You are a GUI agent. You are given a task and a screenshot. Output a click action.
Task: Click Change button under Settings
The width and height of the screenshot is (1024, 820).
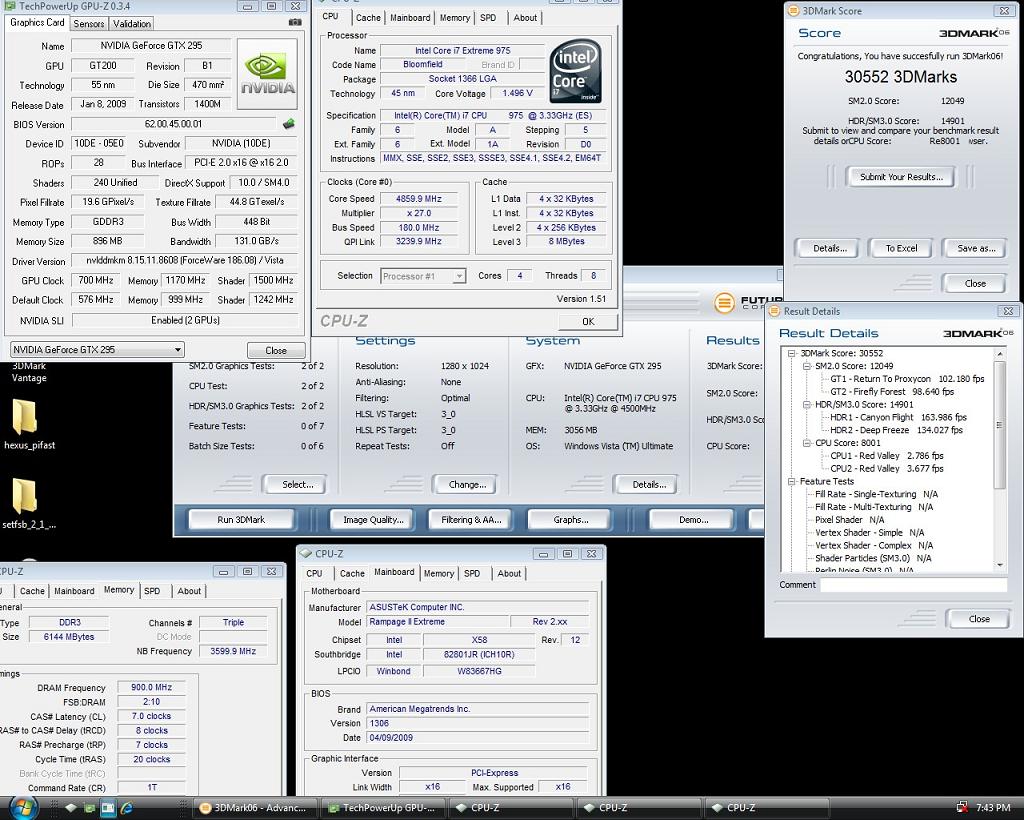pos(467,484)
